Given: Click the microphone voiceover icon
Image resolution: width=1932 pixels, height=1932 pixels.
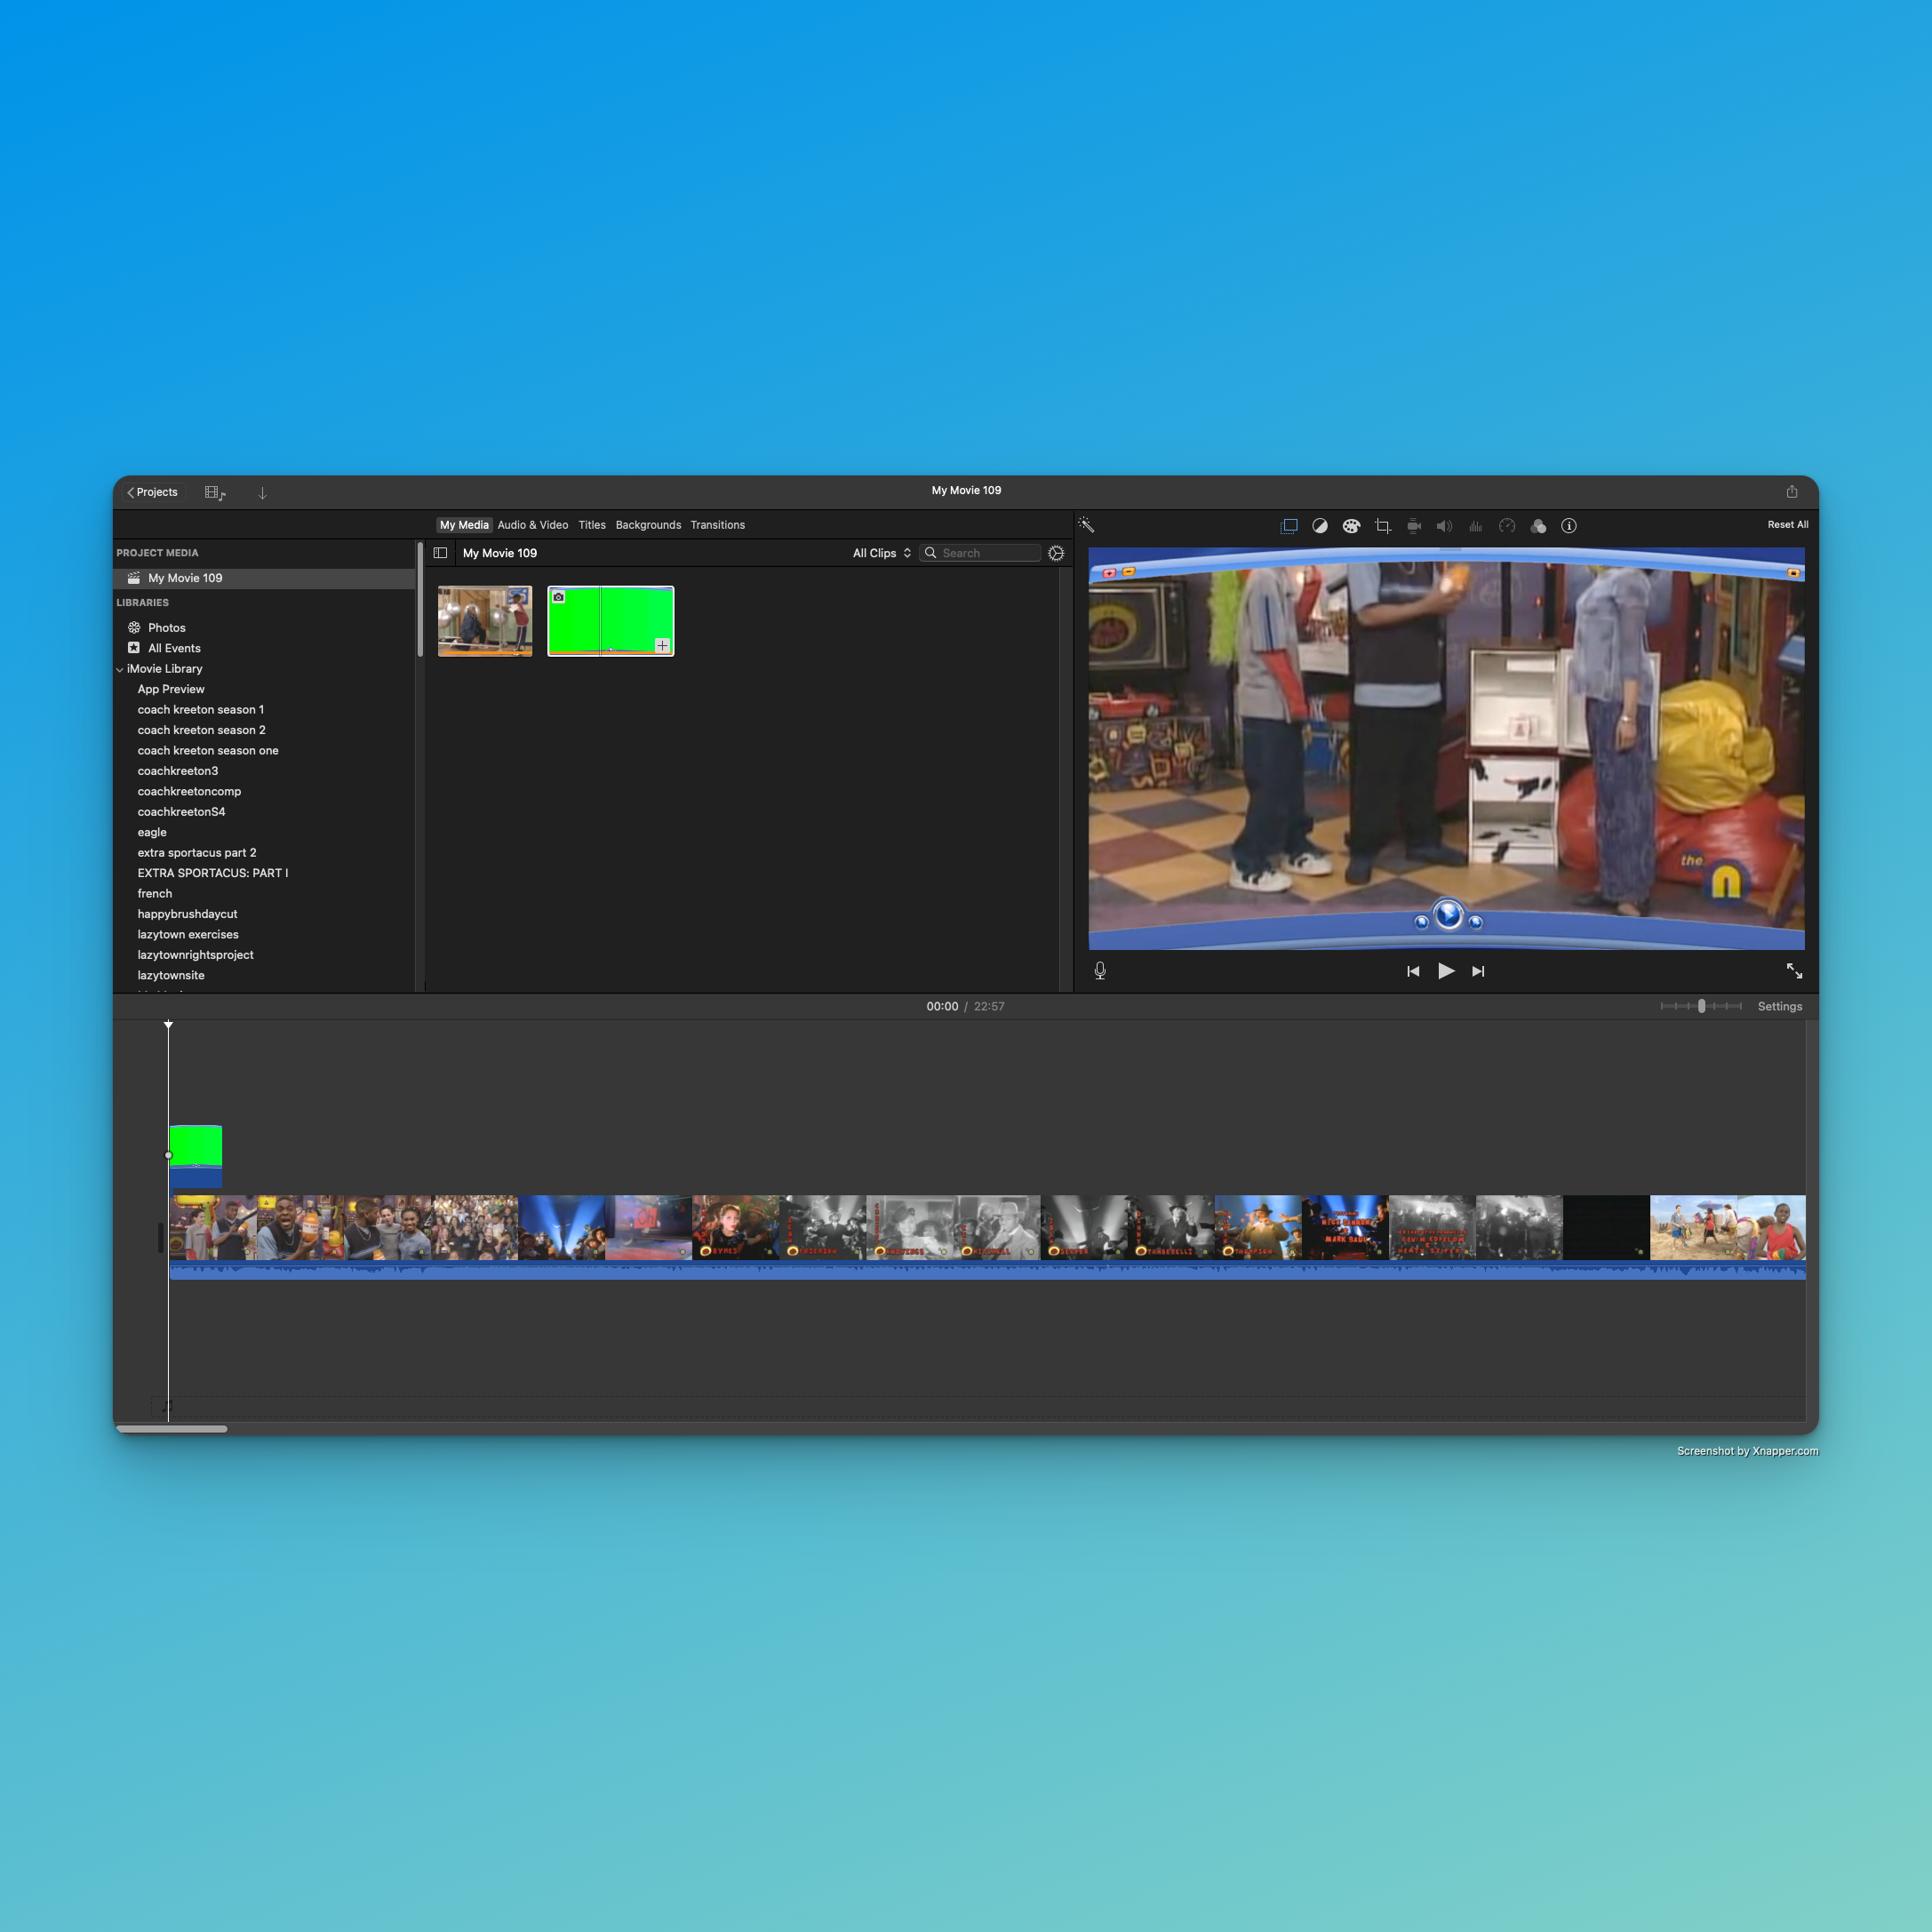Looking at the screenshot, I should pos(1100,971).
